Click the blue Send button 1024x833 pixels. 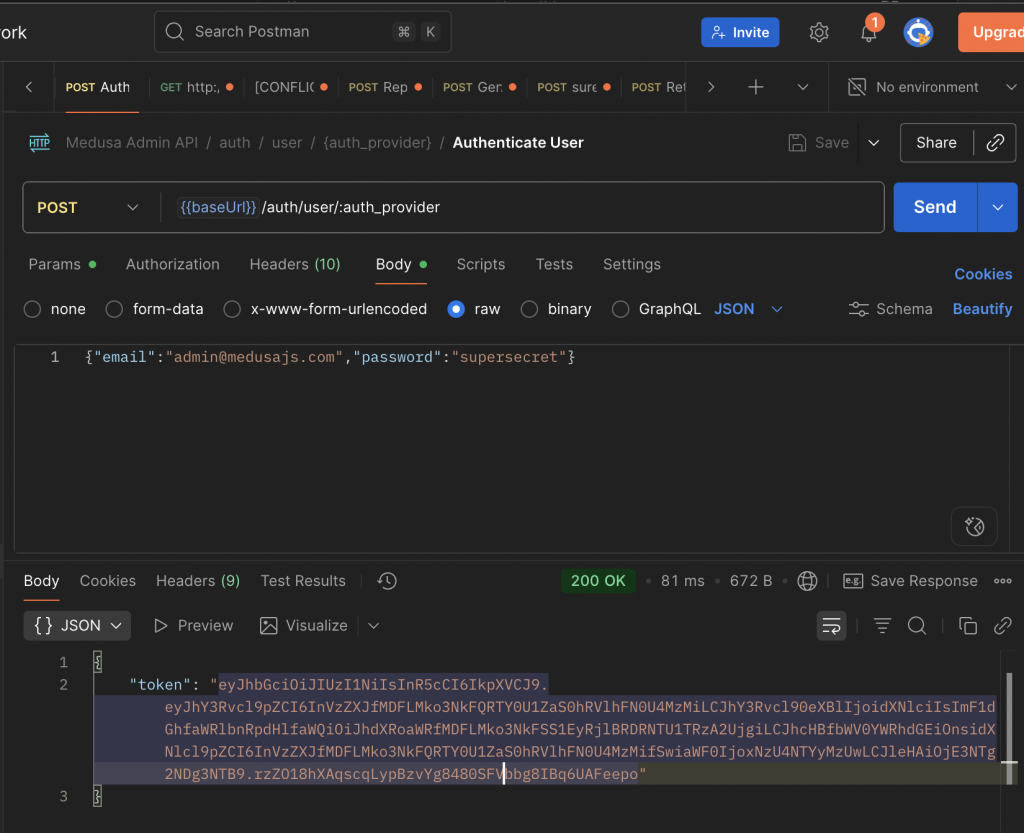click(935, 207)
